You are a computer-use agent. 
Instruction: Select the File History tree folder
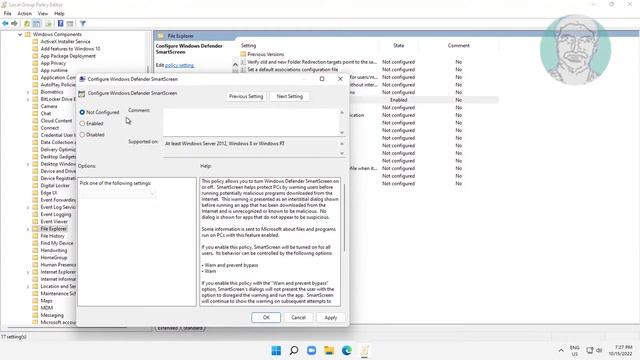pos(52,236)
